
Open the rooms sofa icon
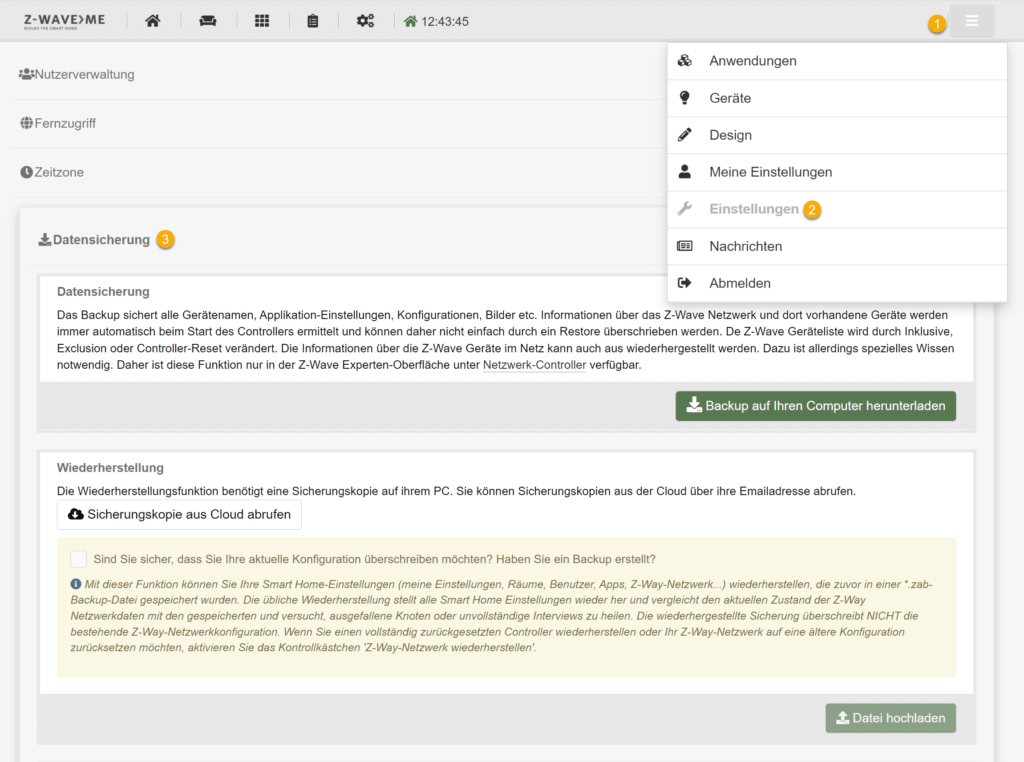208,21
